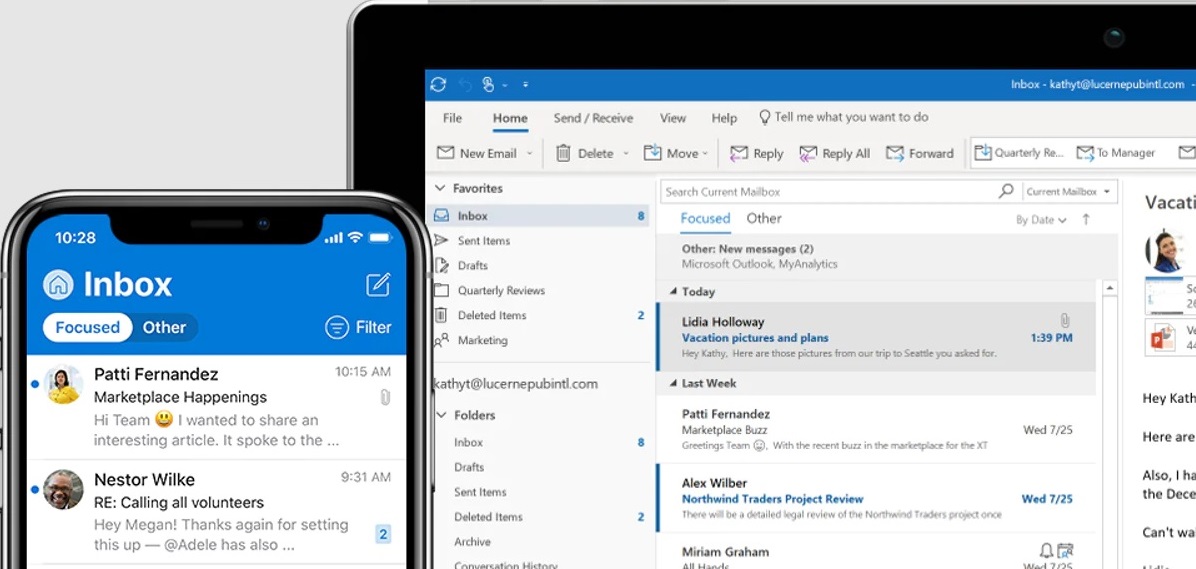Screen dimensions: 1196x569
Task: Click the message list scroll-up arrow
Action: 1110,288
